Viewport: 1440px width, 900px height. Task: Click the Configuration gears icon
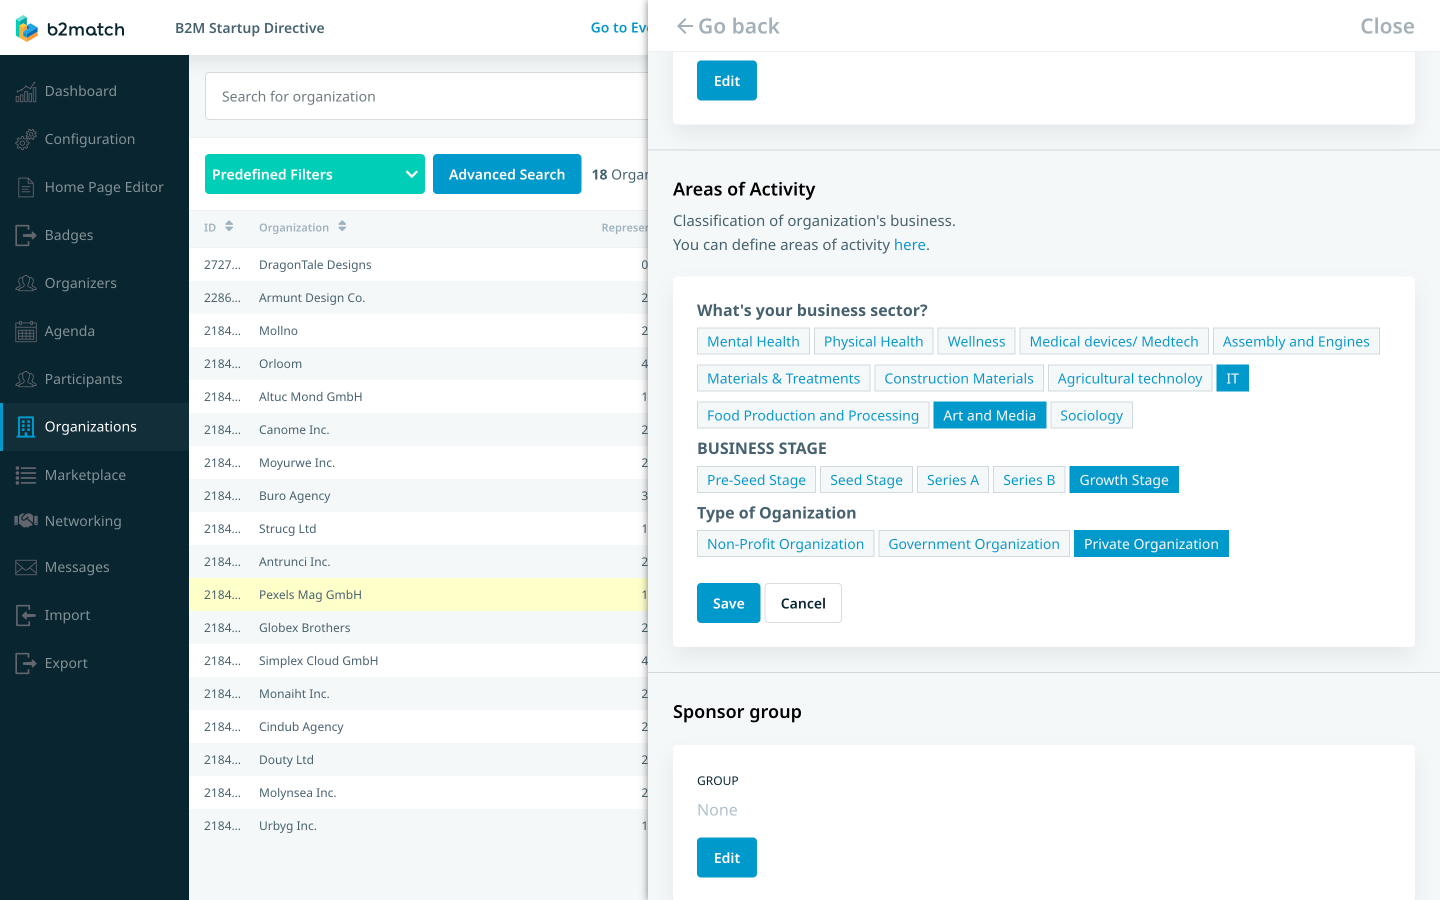(26, 140)
